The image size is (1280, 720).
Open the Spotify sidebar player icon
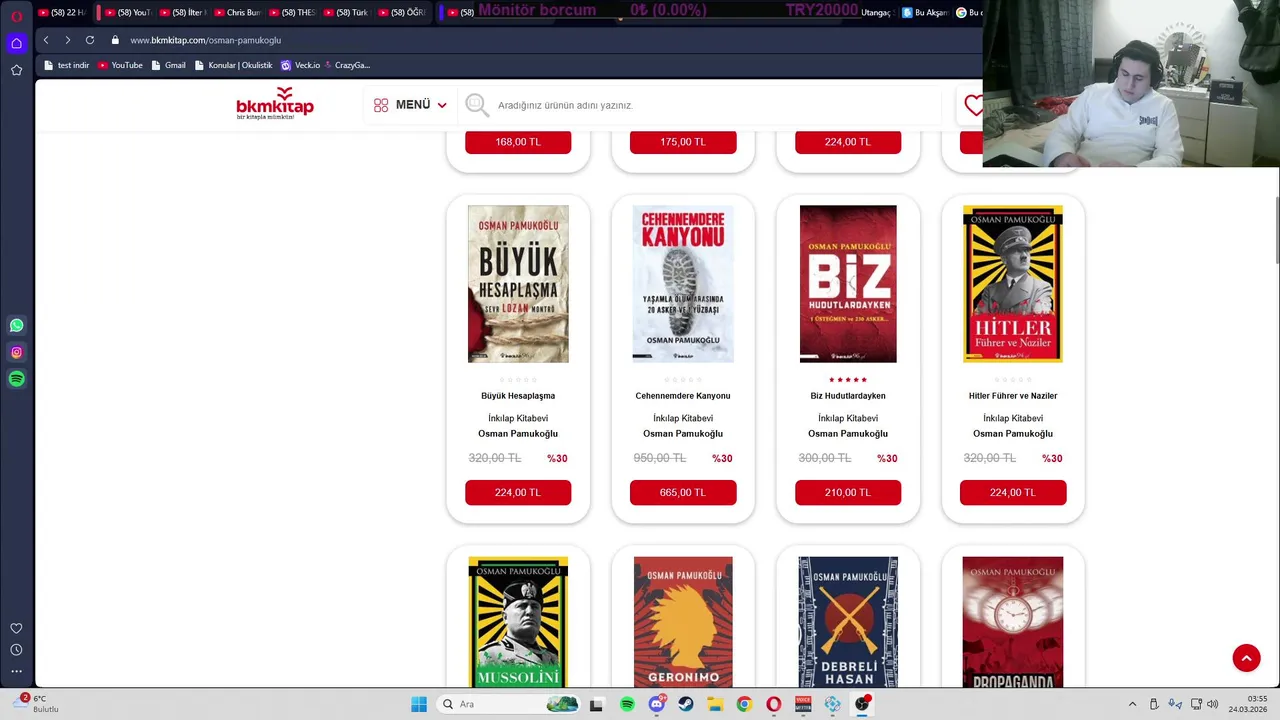point(16,379)
